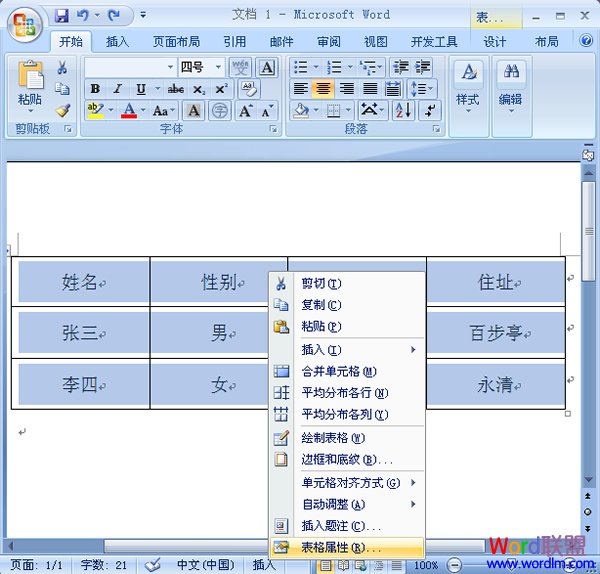Click distributed alignment icon
600x574 pixels.
click(393, 89)
